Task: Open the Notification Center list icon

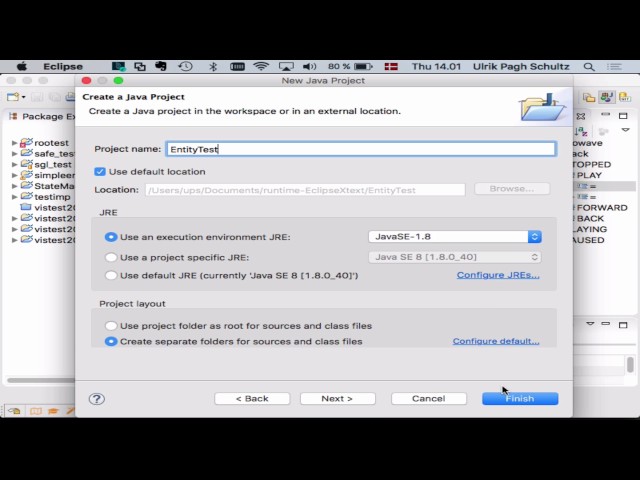Action: [614, 67]
